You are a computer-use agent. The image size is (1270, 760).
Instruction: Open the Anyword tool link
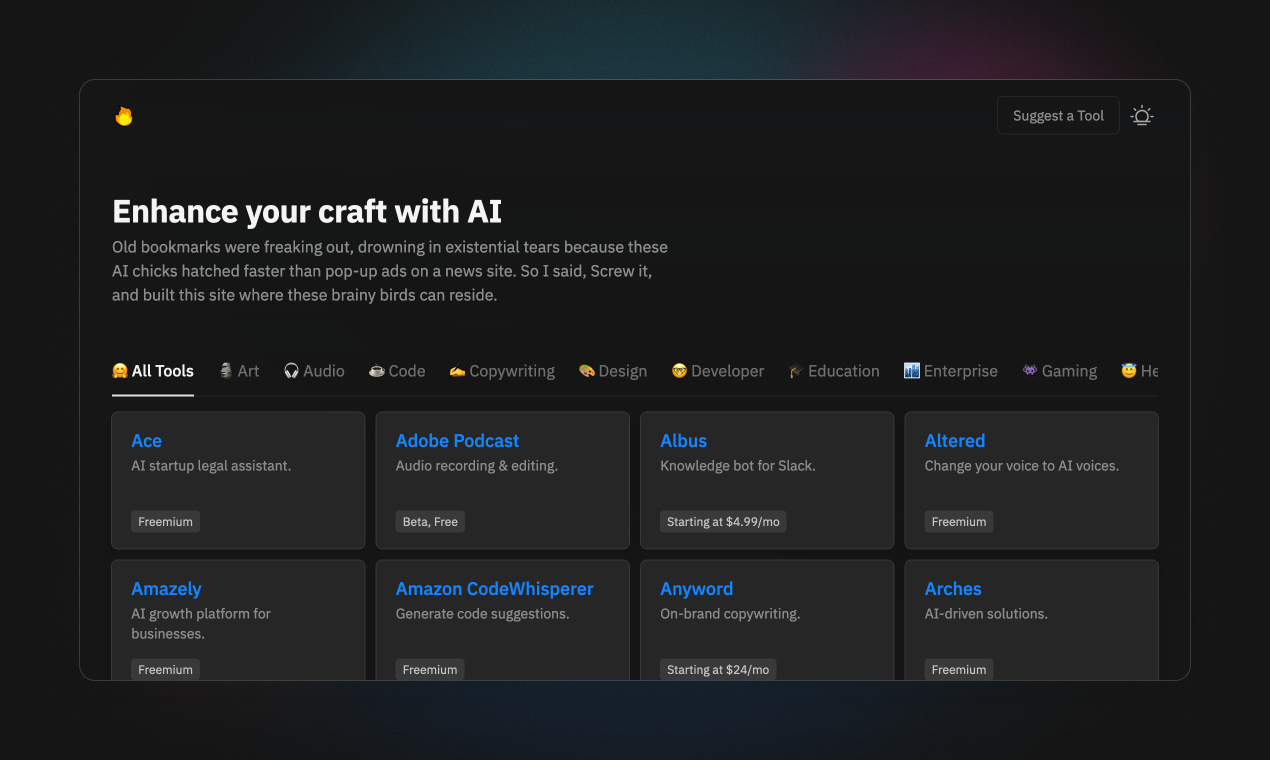click(696, 589)
